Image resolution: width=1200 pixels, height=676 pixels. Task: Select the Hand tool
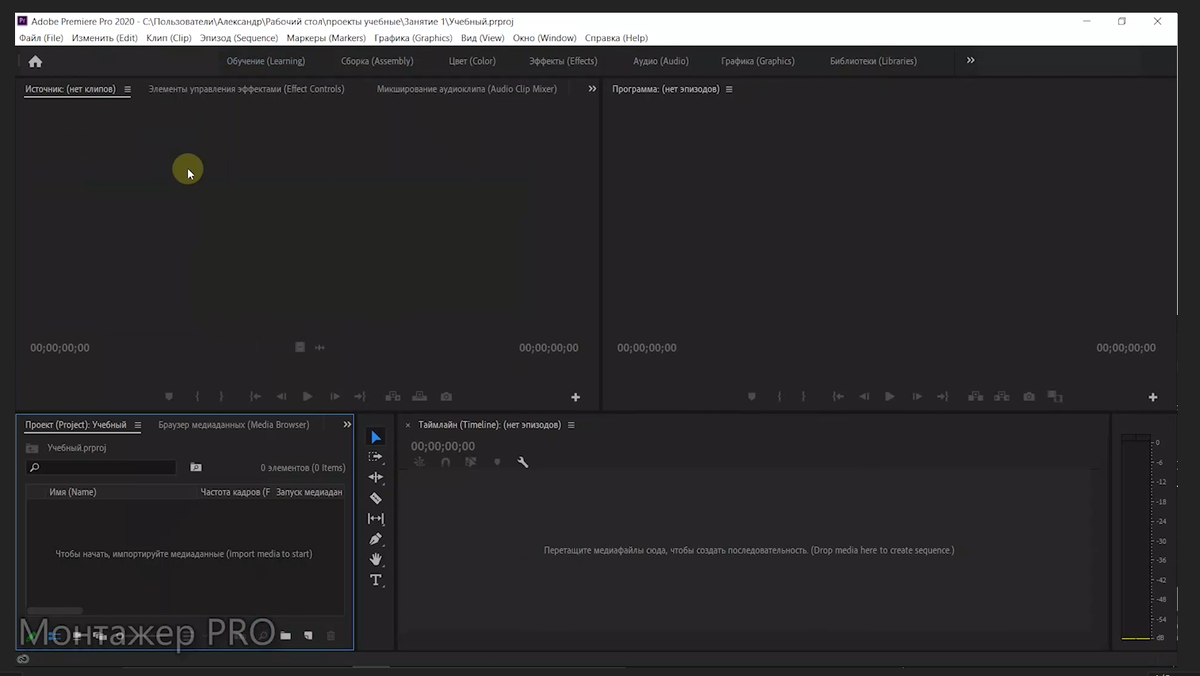[376, 560]
